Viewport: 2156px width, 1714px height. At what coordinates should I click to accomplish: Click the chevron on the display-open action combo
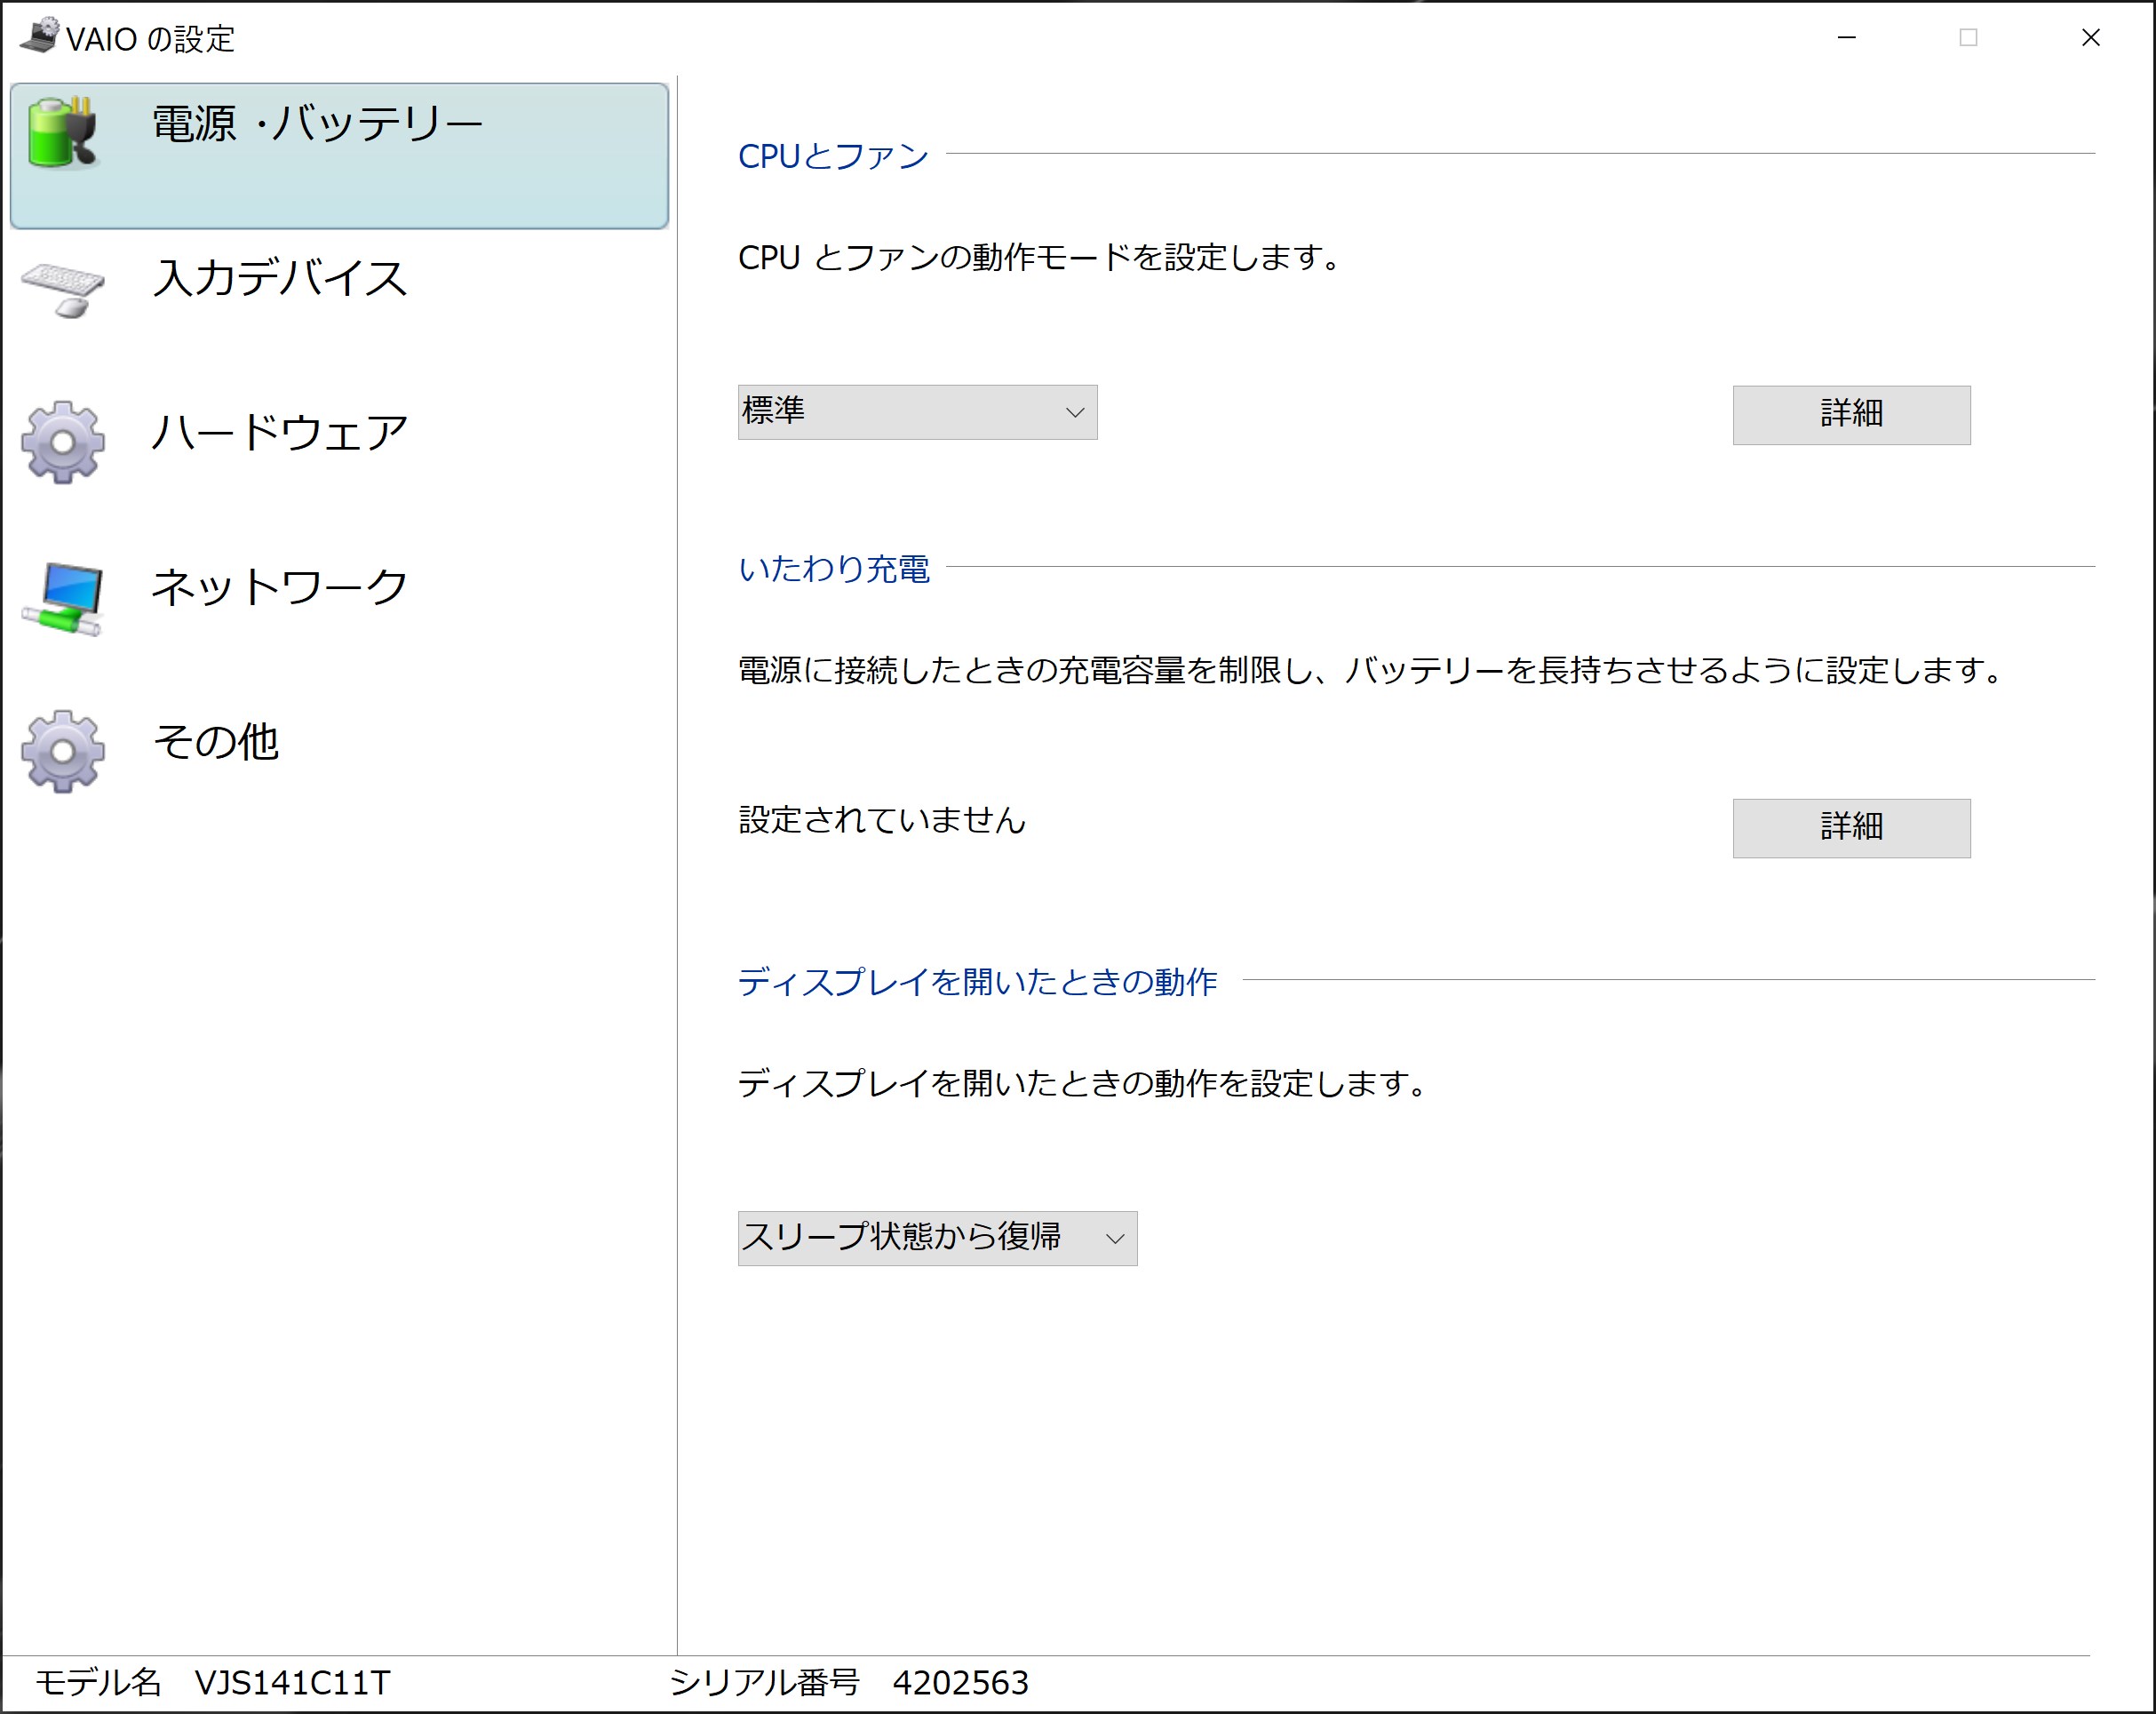tap(1115, 1239)
